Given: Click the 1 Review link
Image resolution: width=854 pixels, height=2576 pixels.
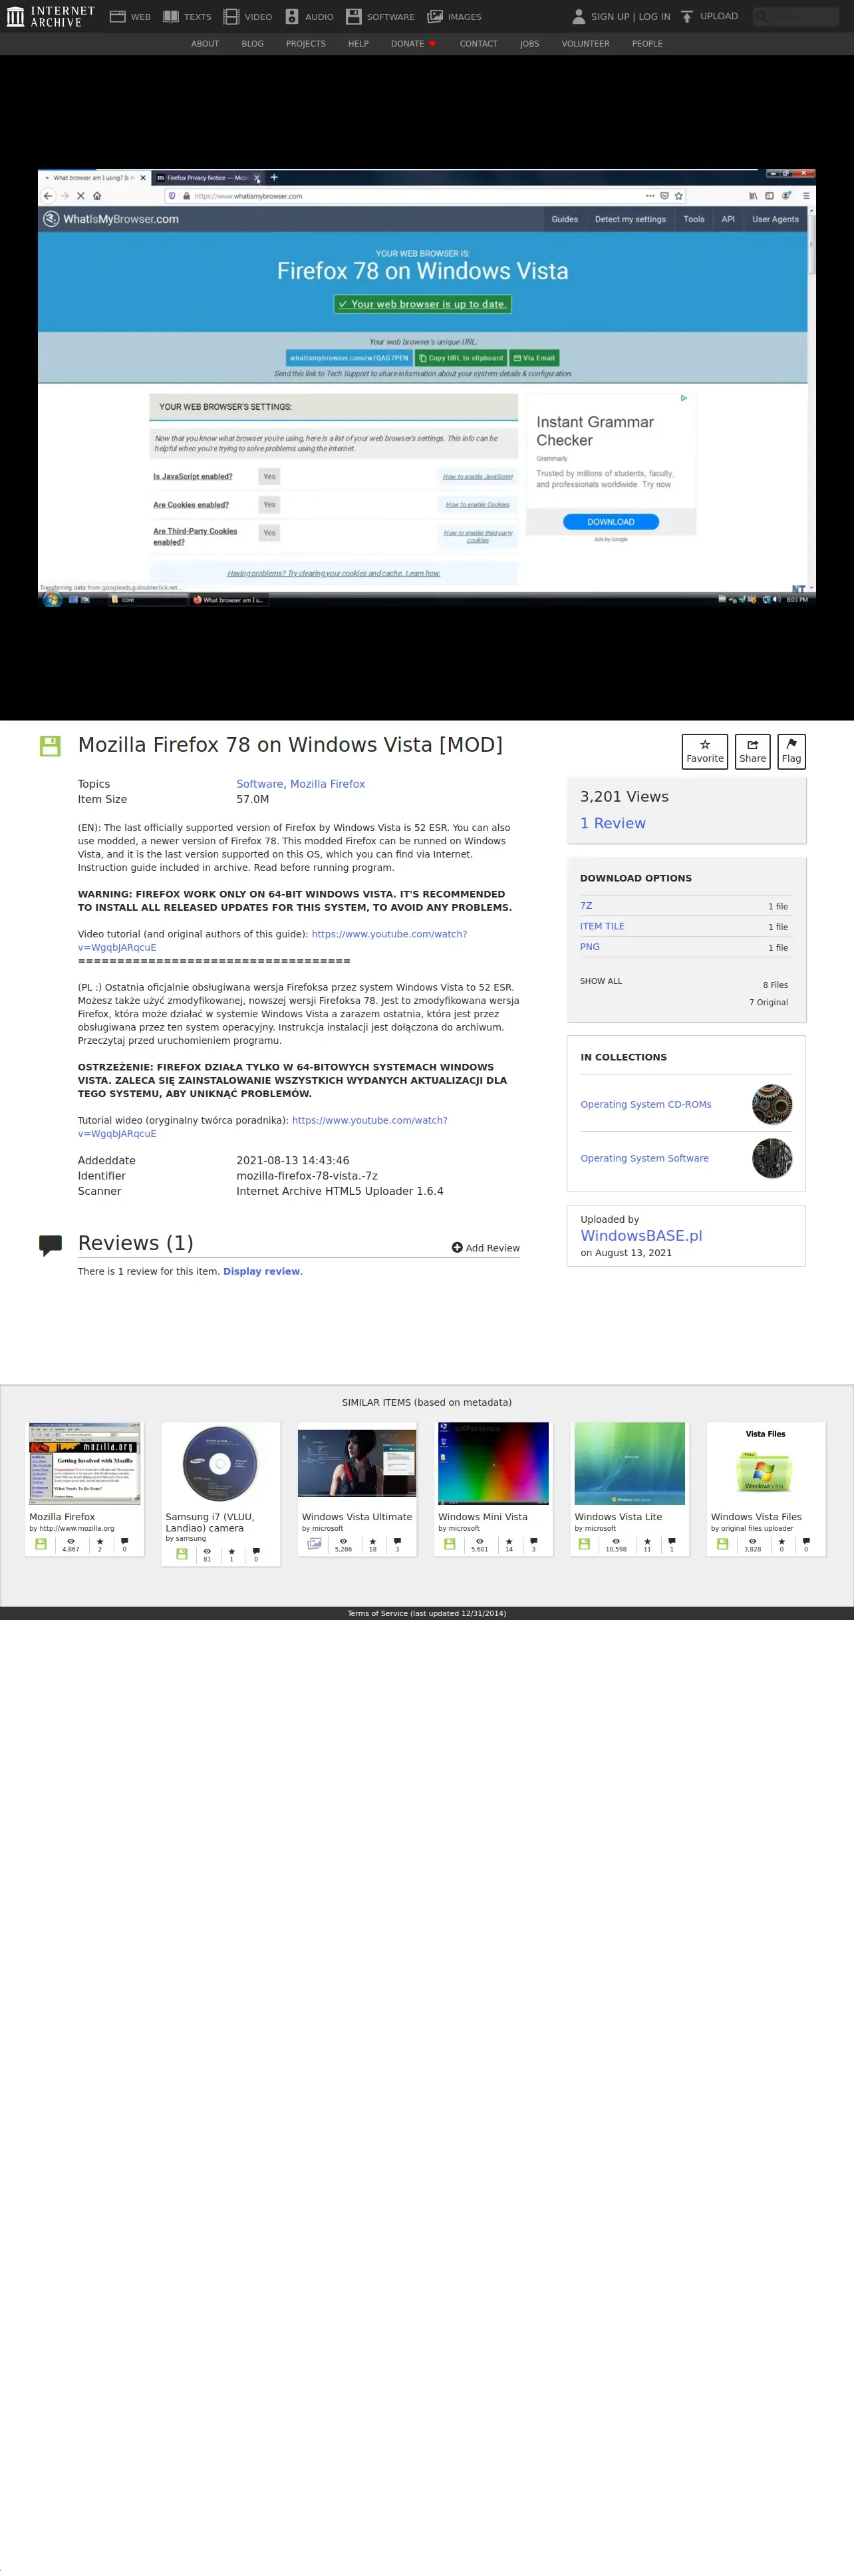Looking at the screenshot, I should [x=612, y=823].
